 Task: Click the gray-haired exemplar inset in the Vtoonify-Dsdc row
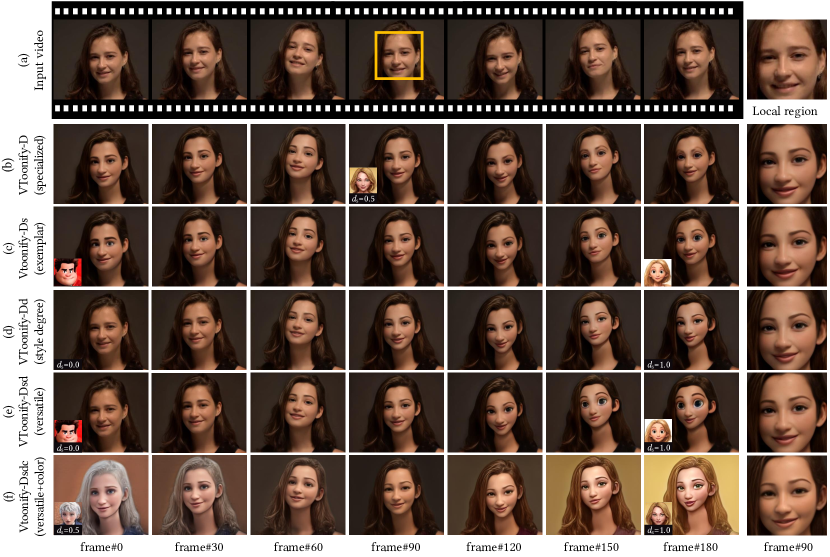point(68,514)
